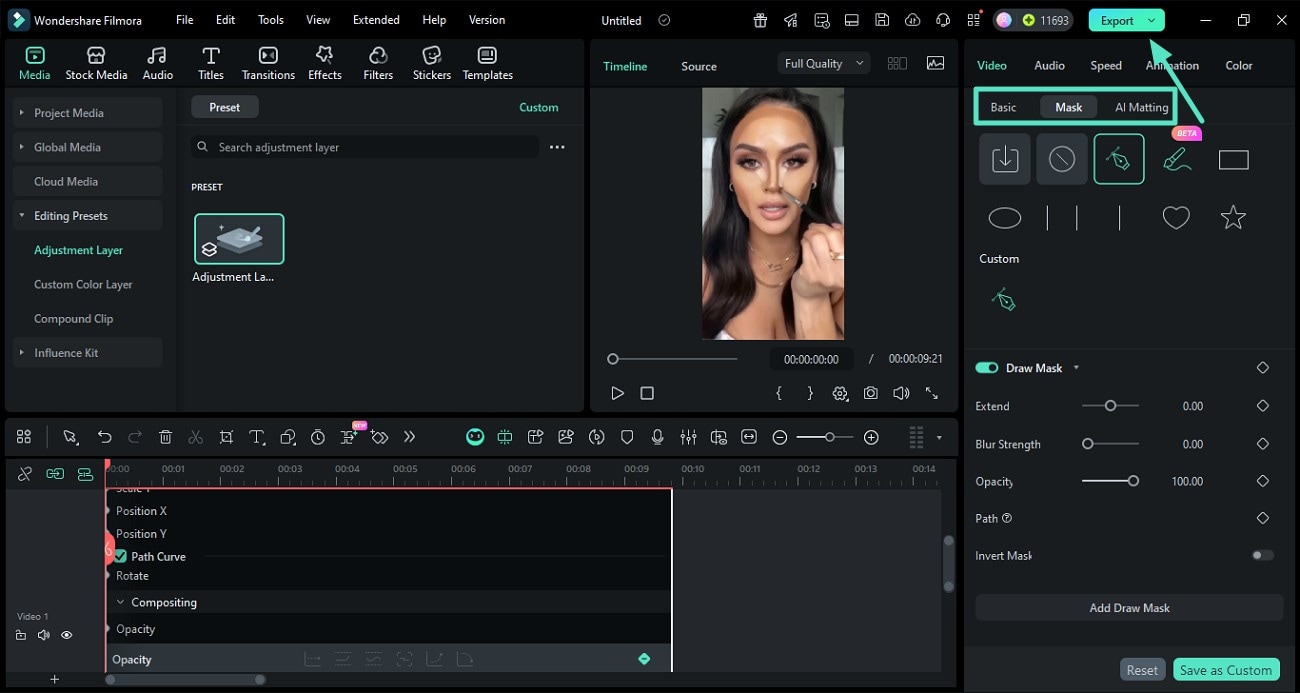Select the crop tool in the timeline toolbar
Viewport: 1300px width, 693px height.
coord(226,437)
